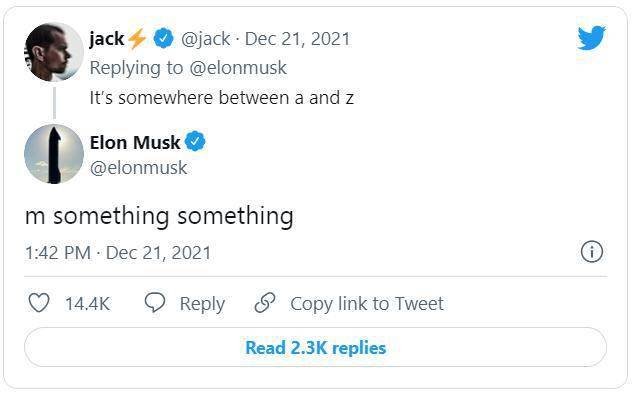
Task: Click jack's Dec 21, 2021 date
Action: point(297,39)
